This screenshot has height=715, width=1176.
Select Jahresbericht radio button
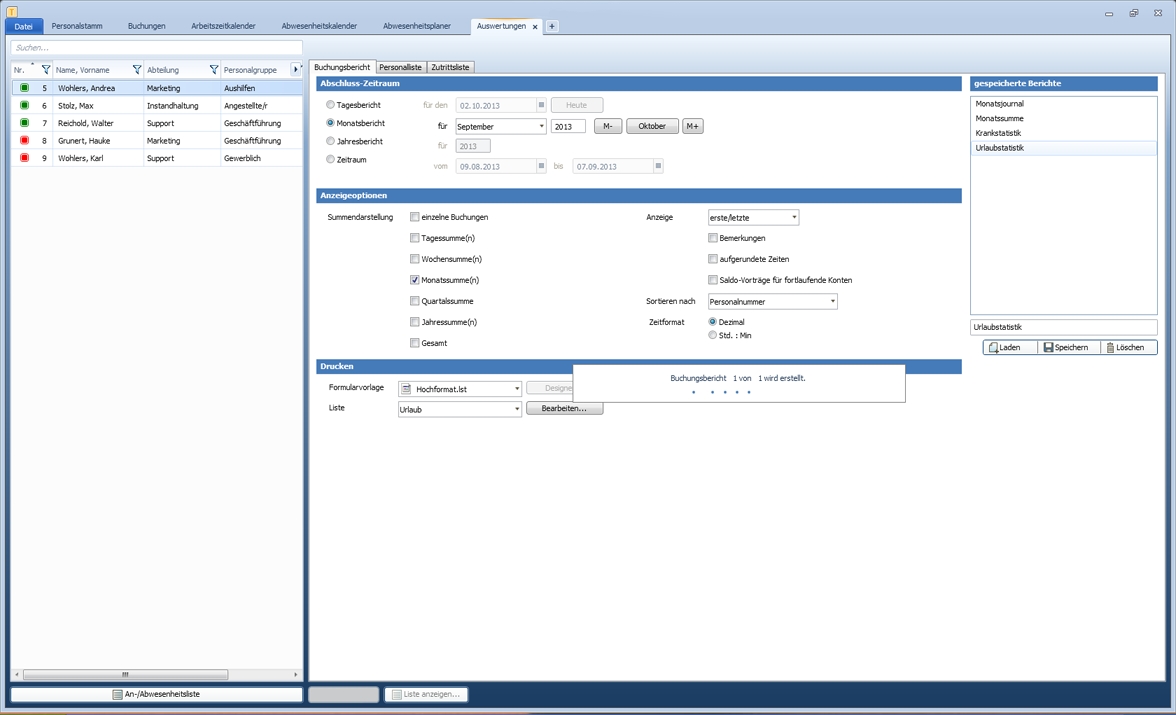pyautogui.click(x=330, y=141)
